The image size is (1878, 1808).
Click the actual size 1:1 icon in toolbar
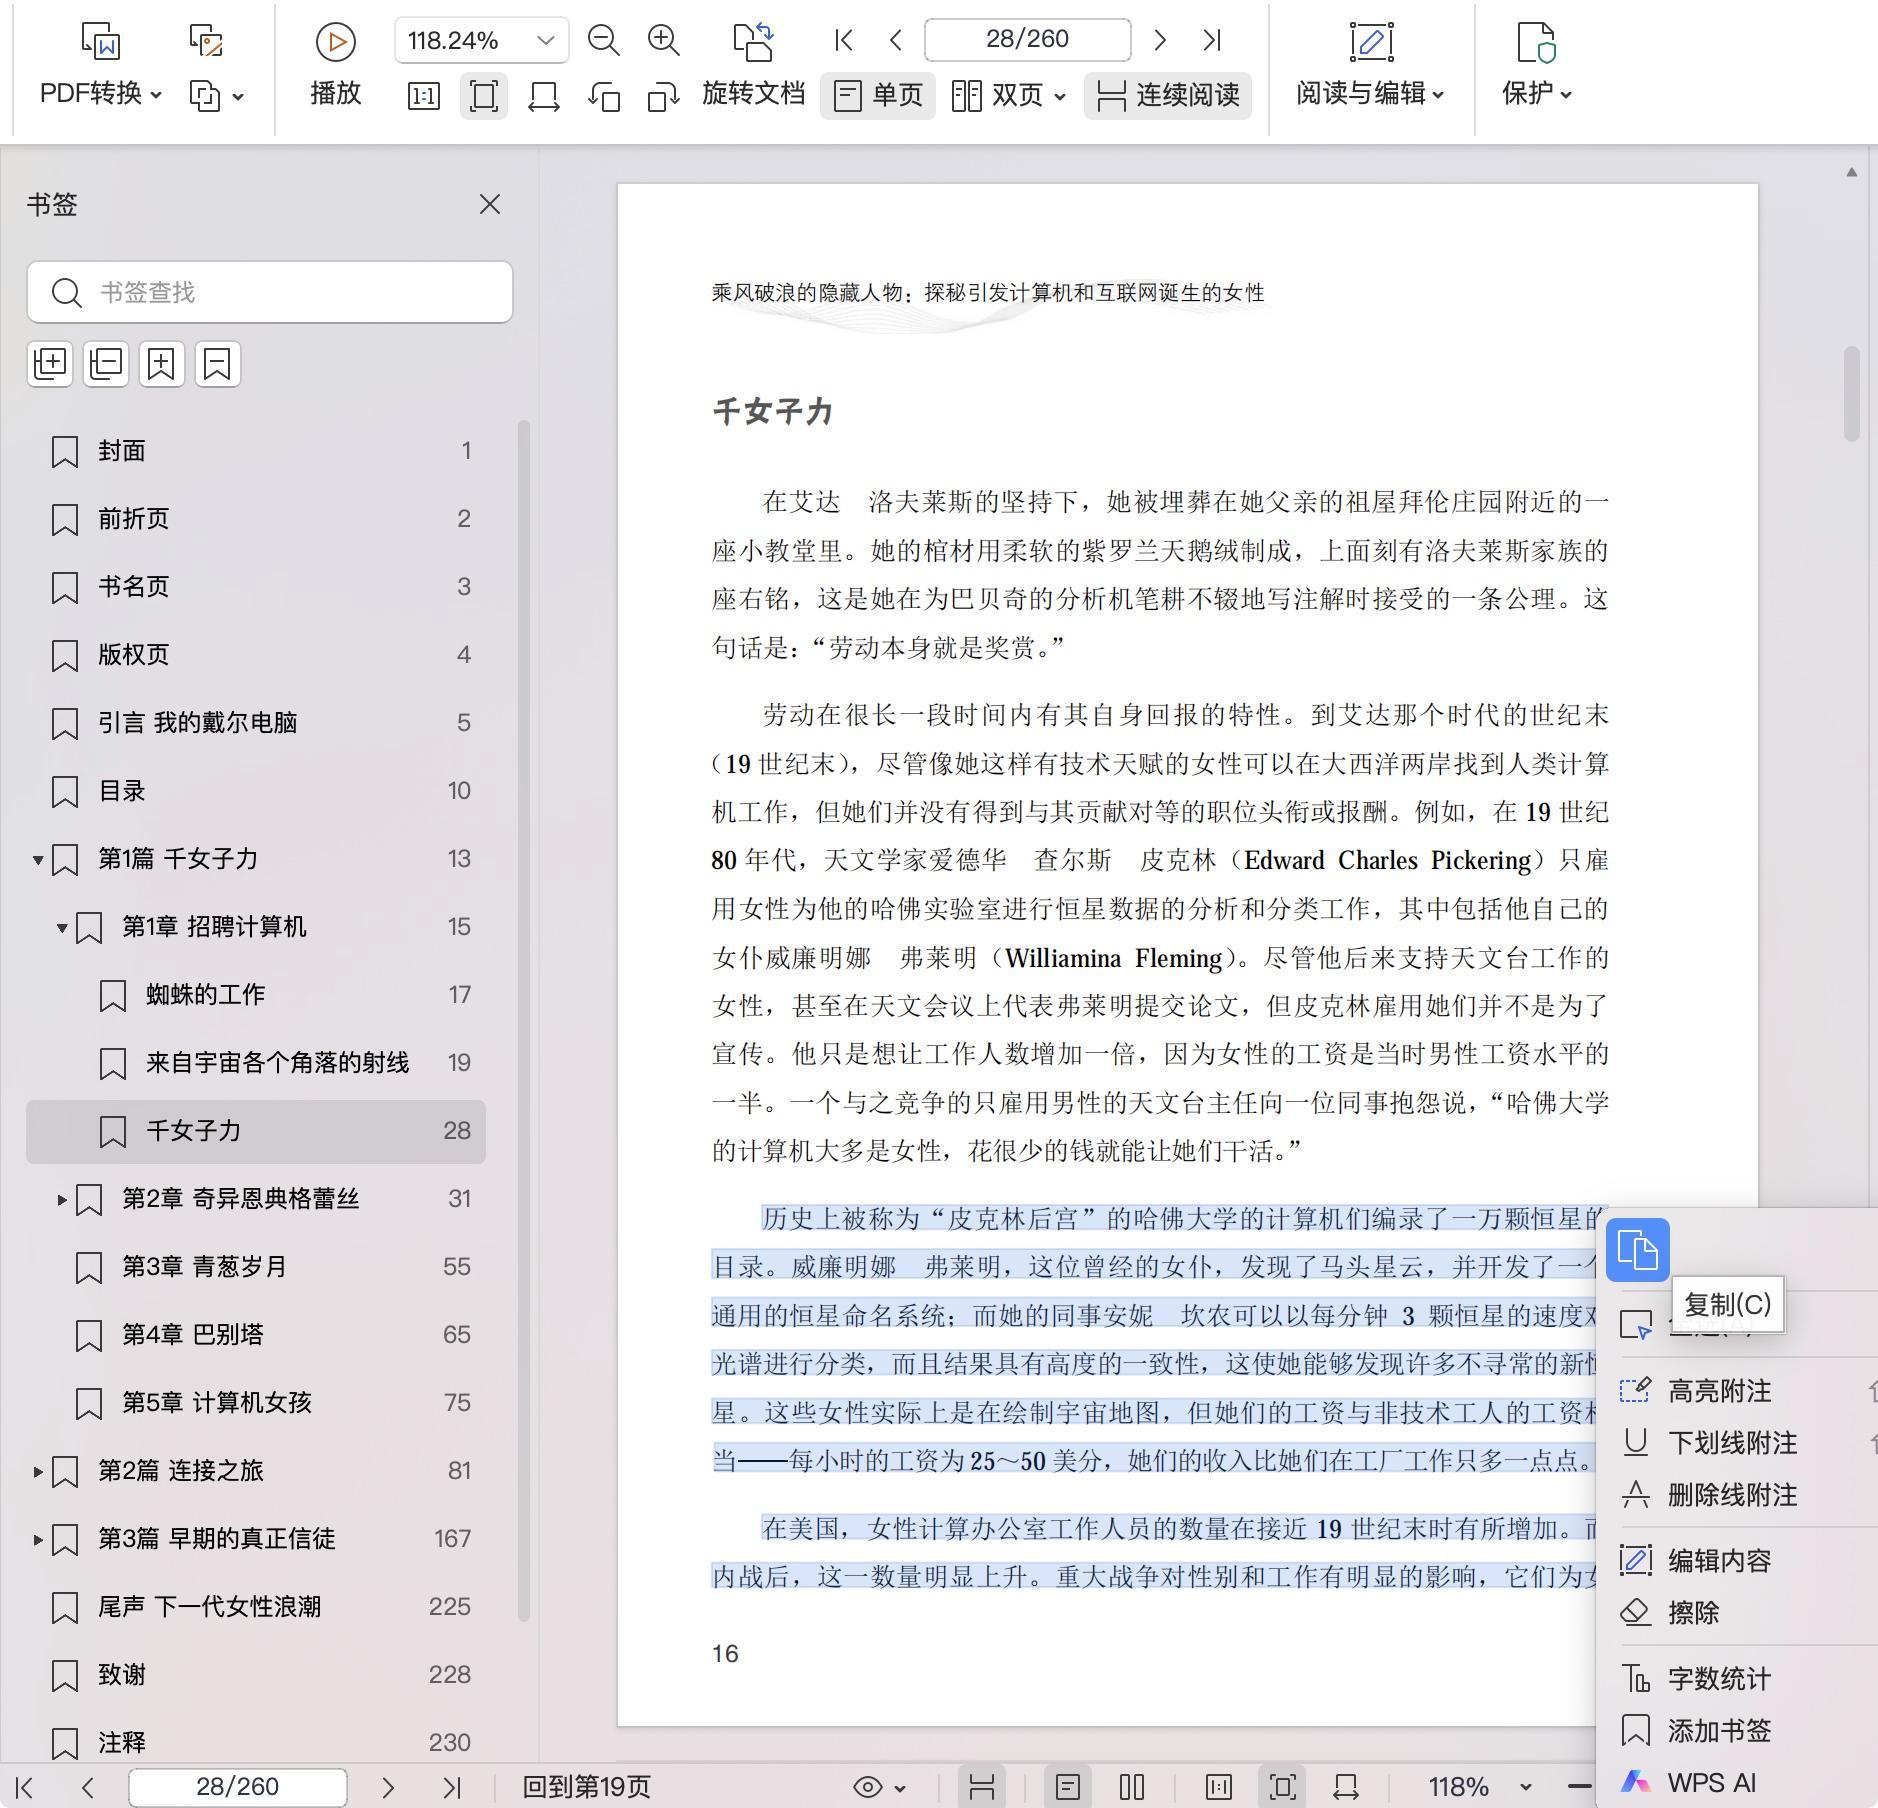(423, 96)
